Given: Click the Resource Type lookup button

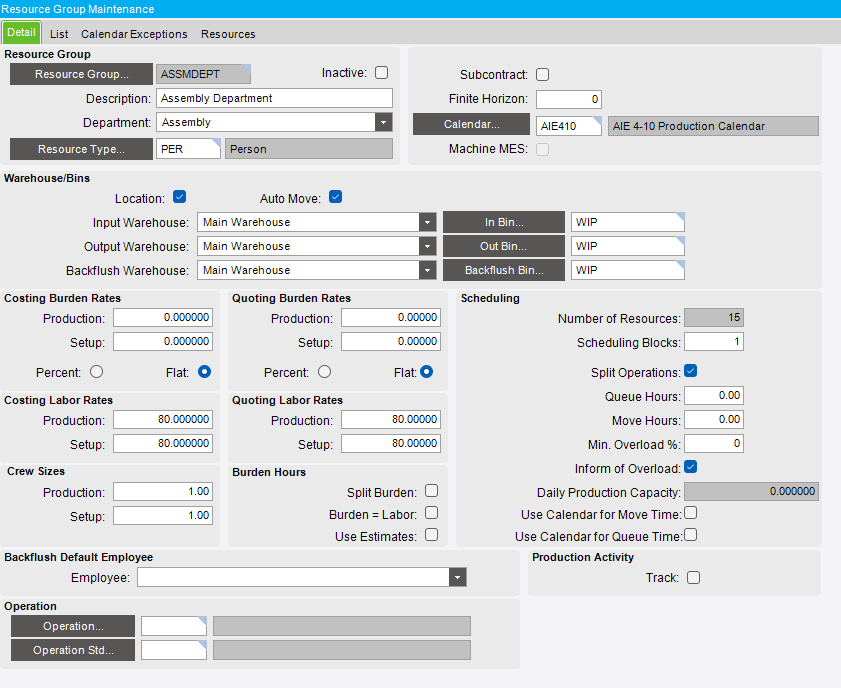Looking at the screenshot, I should (x=81, y=149).
